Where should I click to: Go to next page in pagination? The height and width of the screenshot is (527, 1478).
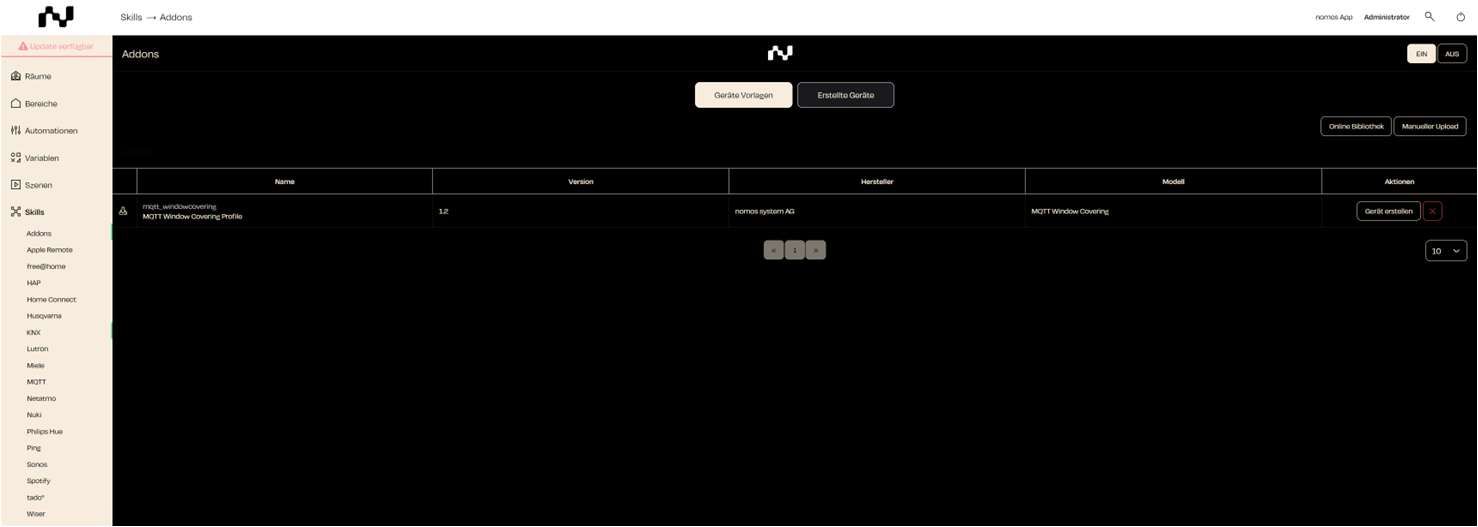click(x=816, y=250)
